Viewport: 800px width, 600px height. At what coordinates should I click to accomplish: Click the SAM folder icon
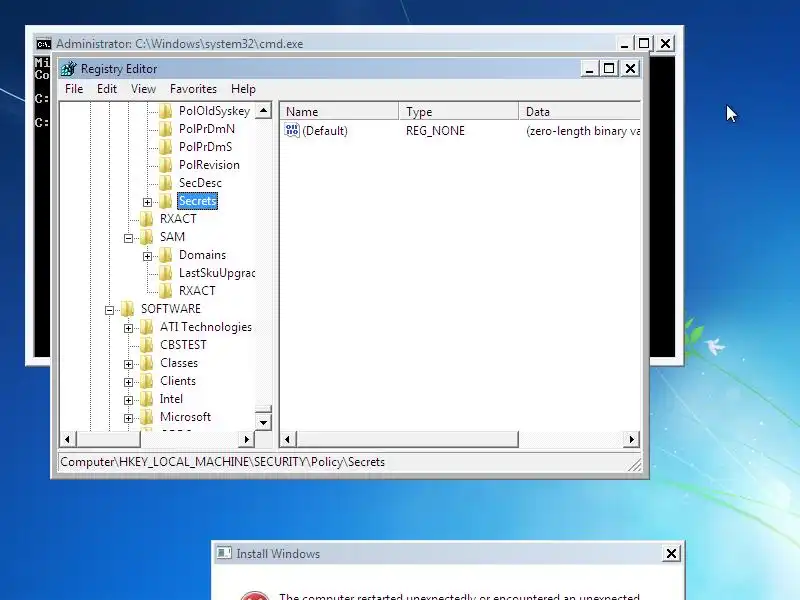(x=146, y=237)
